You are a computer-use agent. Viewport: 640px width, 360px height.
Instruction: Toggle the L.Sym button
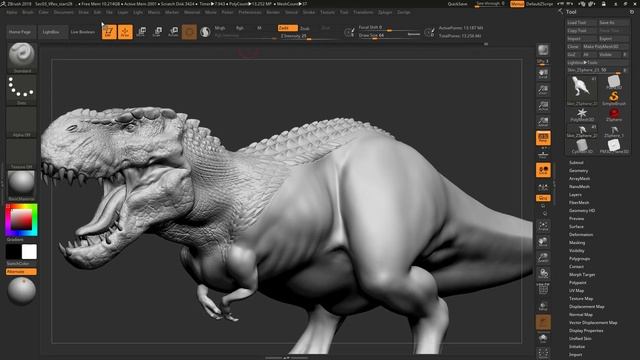(x=543, y=187)
